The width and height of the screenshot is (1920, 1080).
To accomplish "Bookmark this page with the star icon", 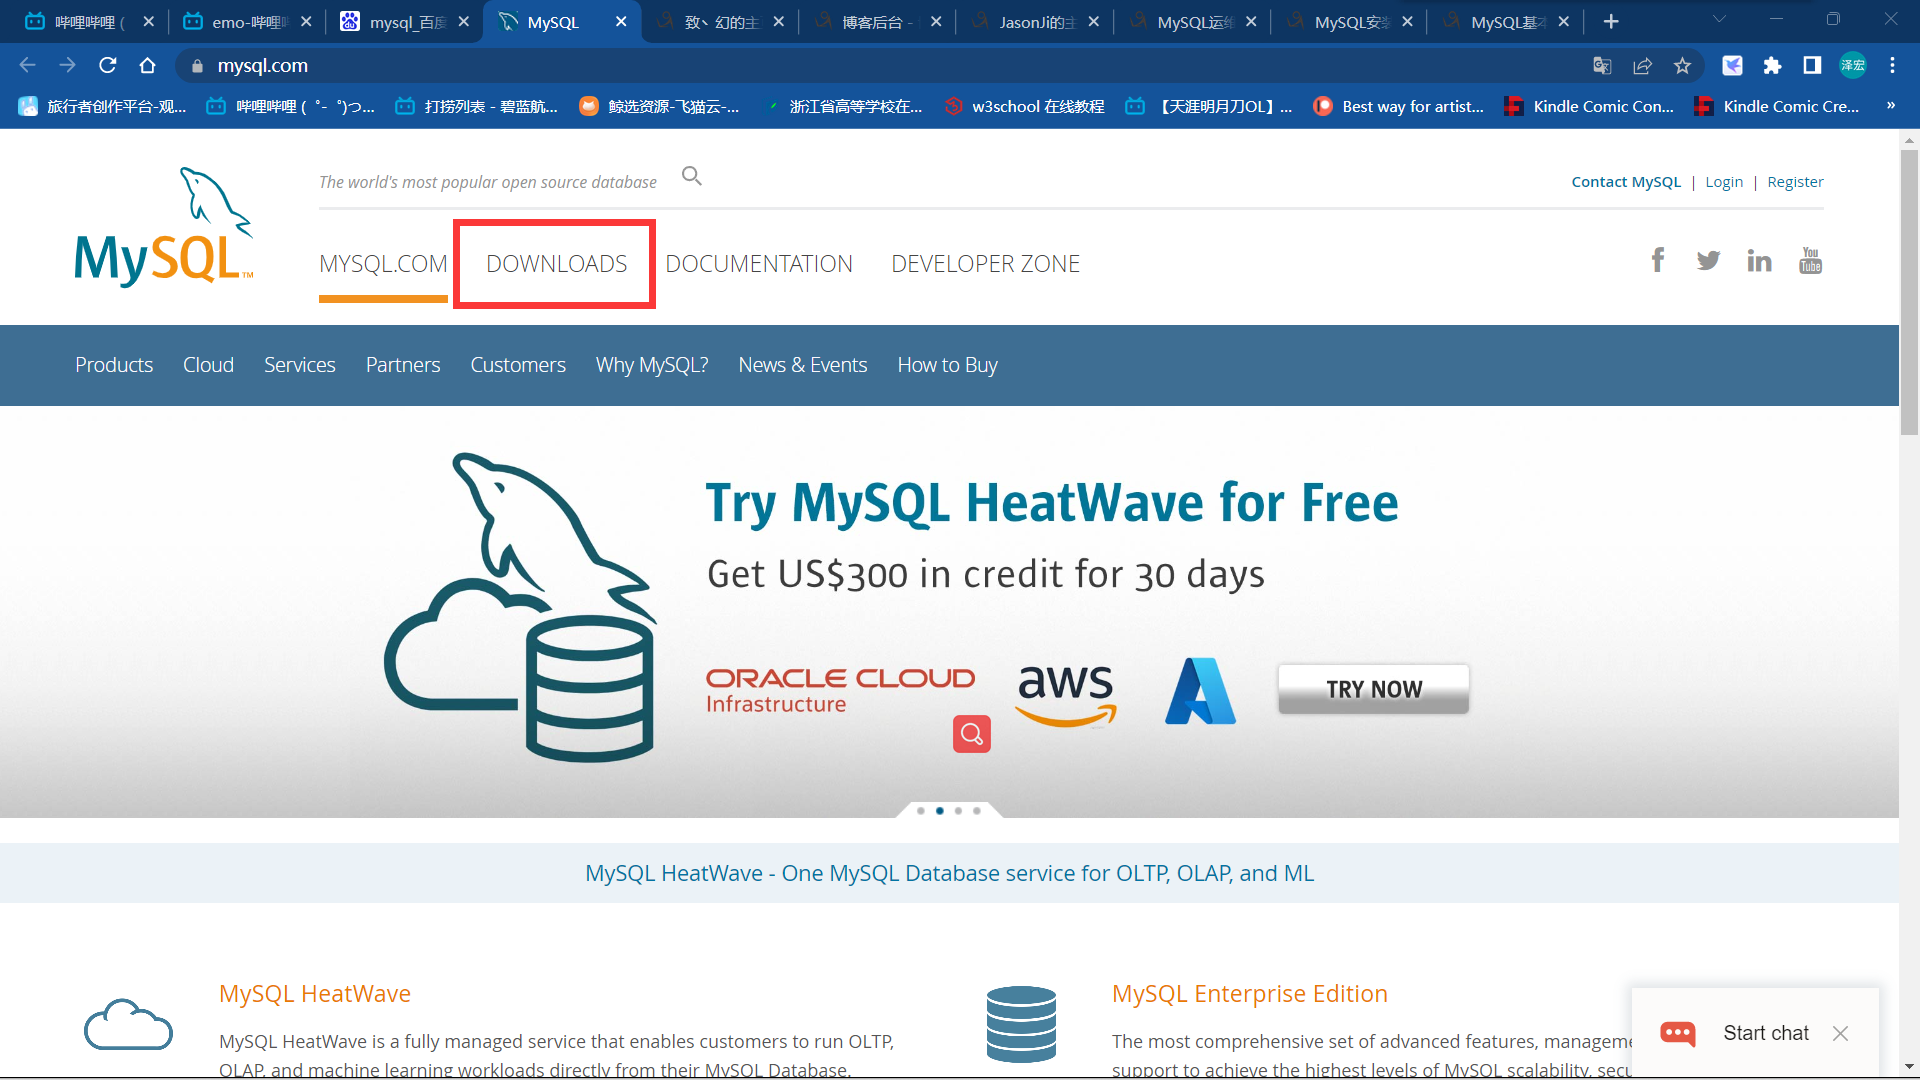I will 1682,65.
